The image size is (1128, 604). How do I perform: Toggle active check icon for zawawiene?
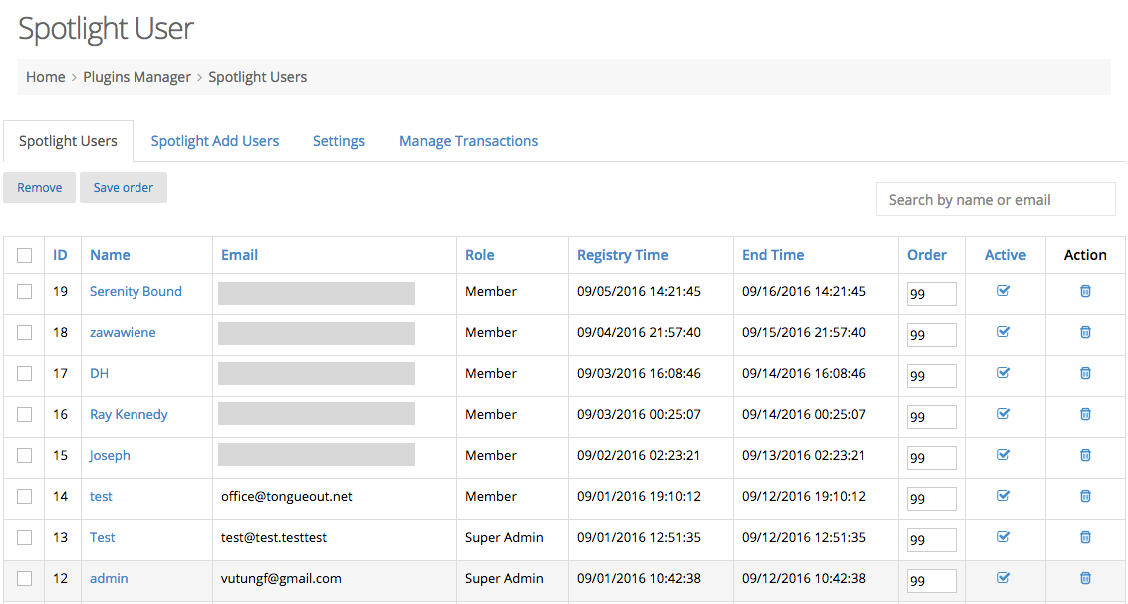[x=1004, y=331]
